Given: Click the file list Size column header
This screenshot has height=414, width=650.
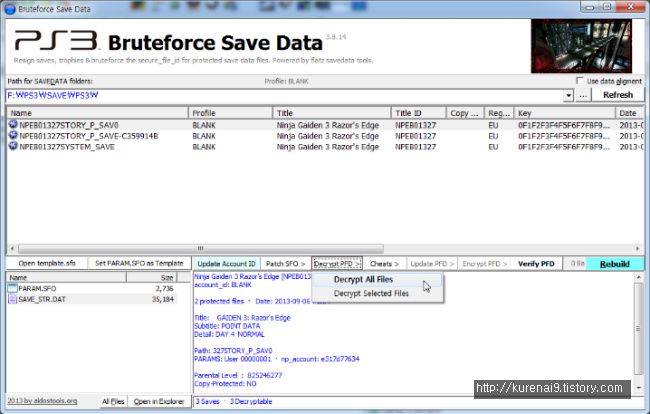Looking at the screenshot, I should pos(152,277).
